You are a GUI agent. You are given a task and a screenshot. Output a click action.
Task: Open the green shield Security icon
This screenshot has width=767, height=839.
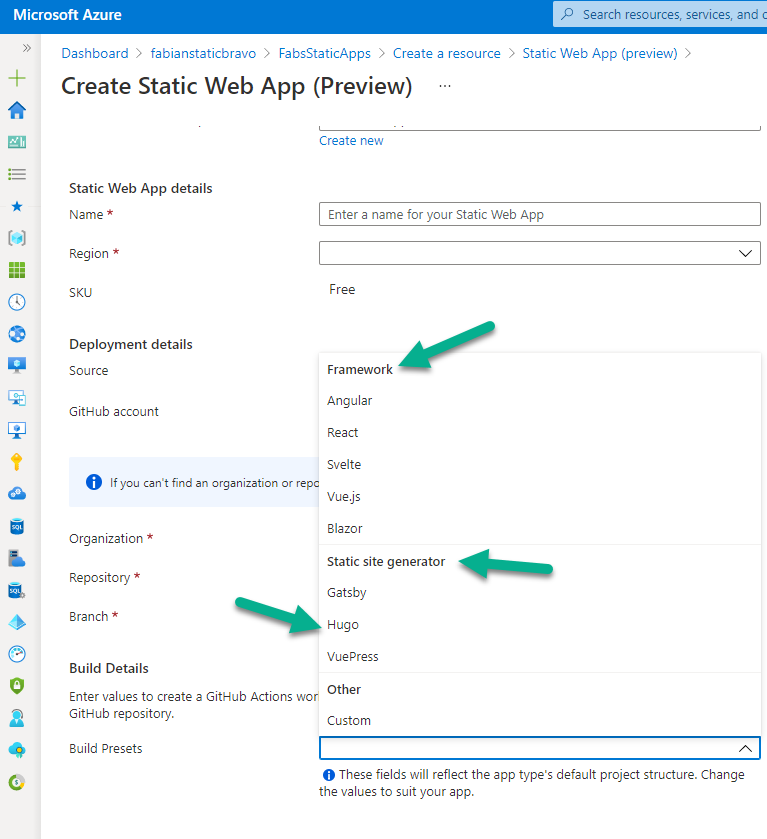[x=17, y=685]
